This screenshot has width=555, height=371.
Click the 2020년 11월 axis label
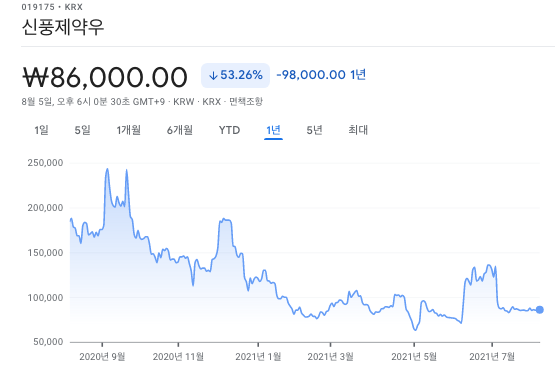pos(178,356)
